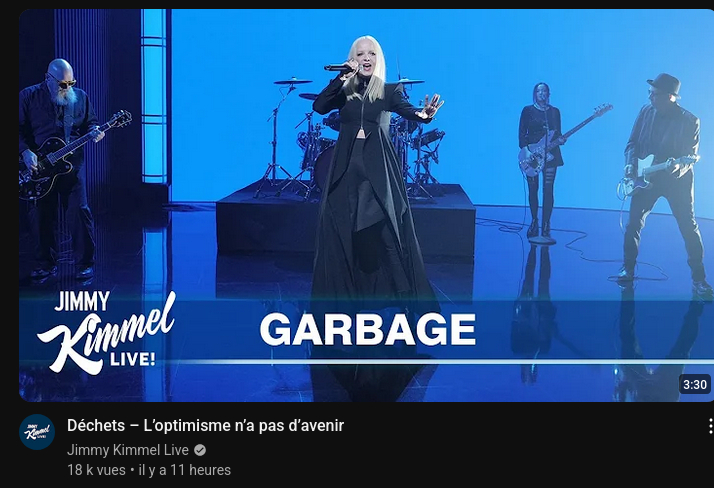Screen dimensions: 714x488
Task: Click the guitarist wearing a hat
Action: tap(663, 180)
